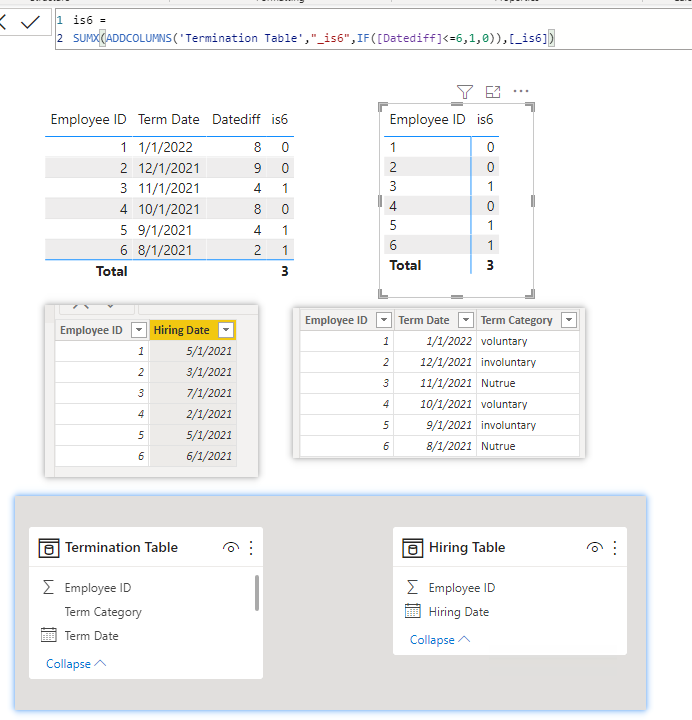This screenshot has height=720, width=692.
Task: Click the 9/1/2021 cell in termination data grid
Action: [x=435, y=425]
